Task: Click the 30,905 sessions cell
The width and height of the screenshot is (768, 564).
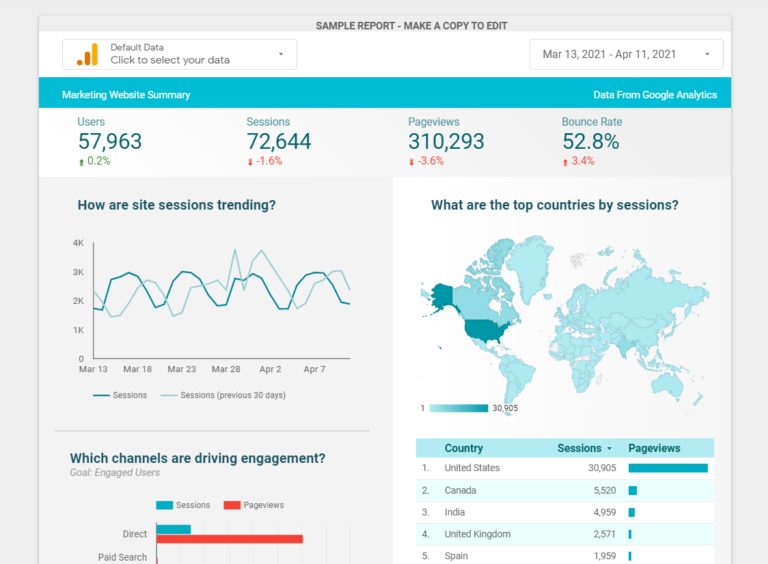Action: 602,468
